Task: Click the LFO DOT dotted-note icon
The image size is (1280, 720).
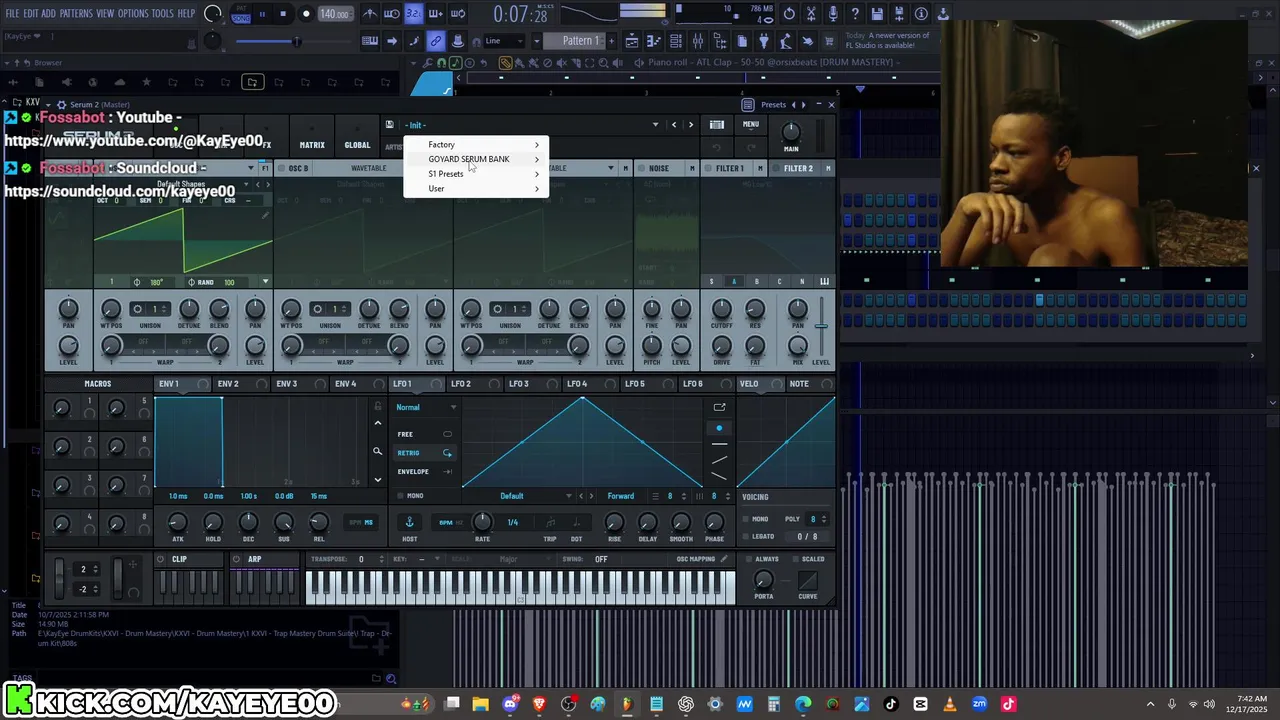Action: (576, 522)
